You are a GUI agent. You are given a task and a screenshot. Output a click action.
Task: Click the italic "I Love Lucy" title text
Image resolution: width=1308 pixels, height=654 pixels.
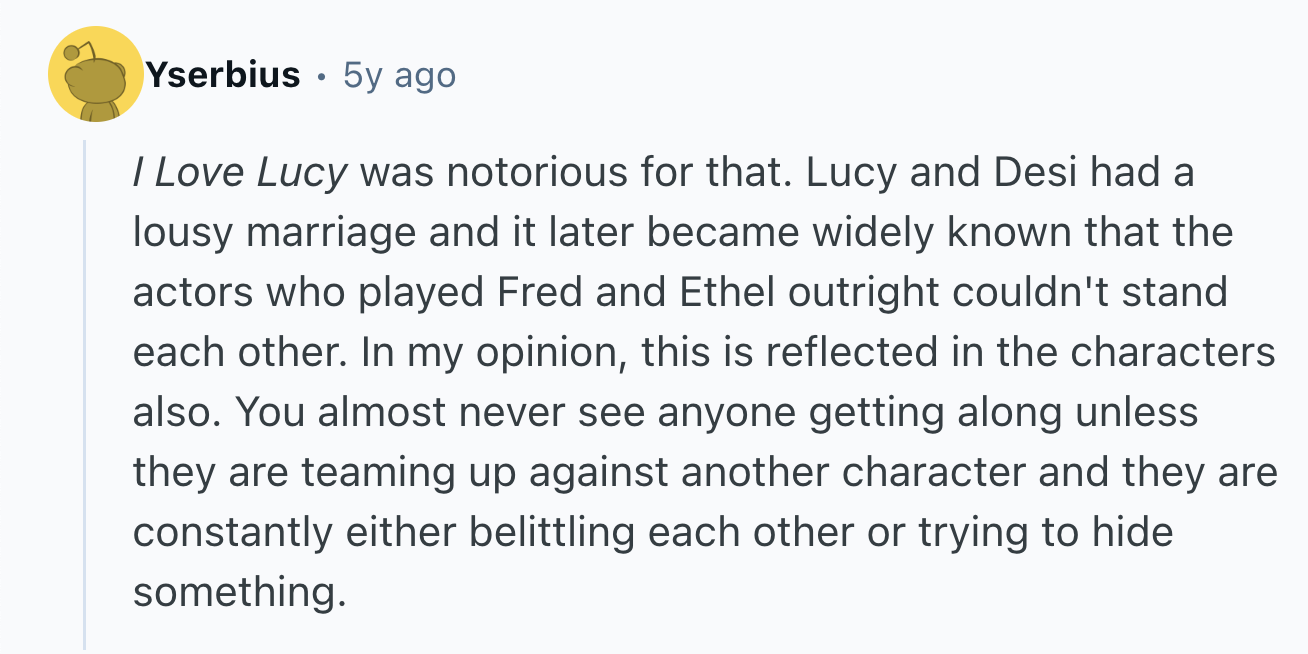click(x=240, y=173)
